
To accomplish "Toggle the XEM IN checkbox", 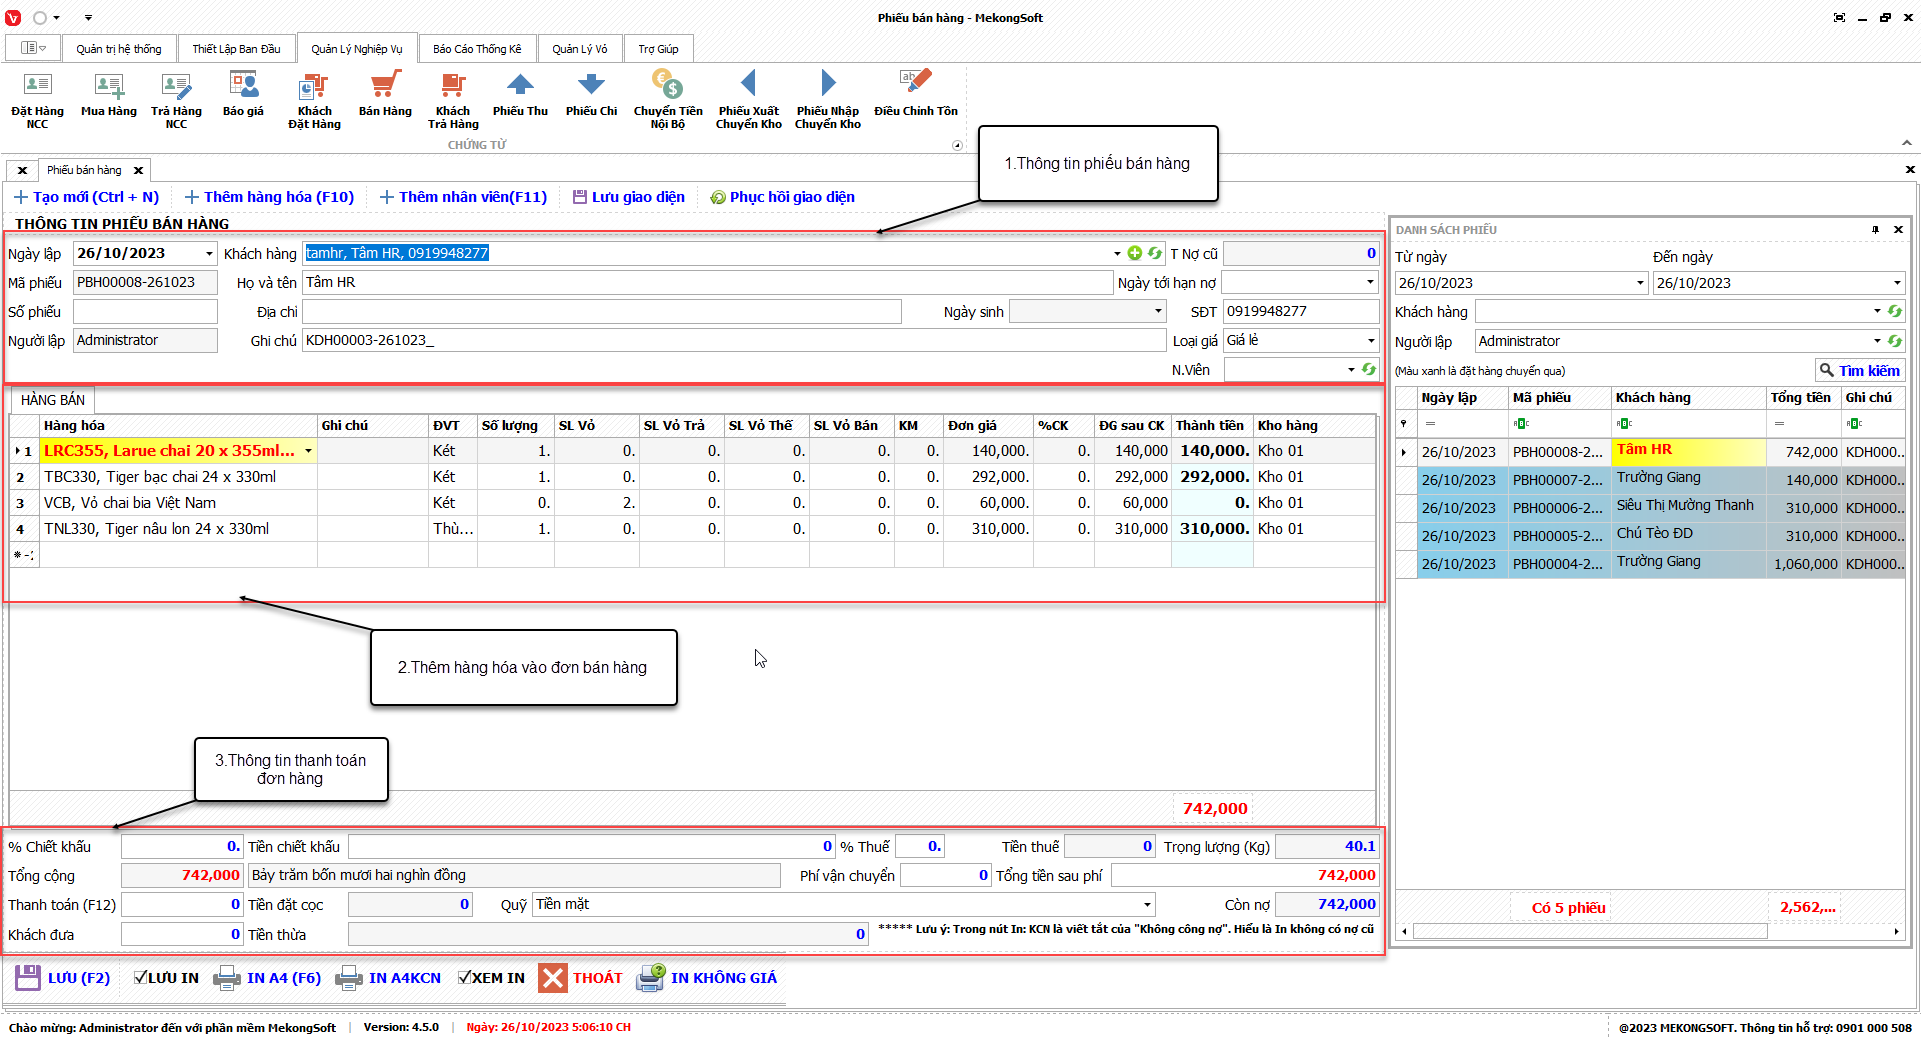I will (465, 978).
